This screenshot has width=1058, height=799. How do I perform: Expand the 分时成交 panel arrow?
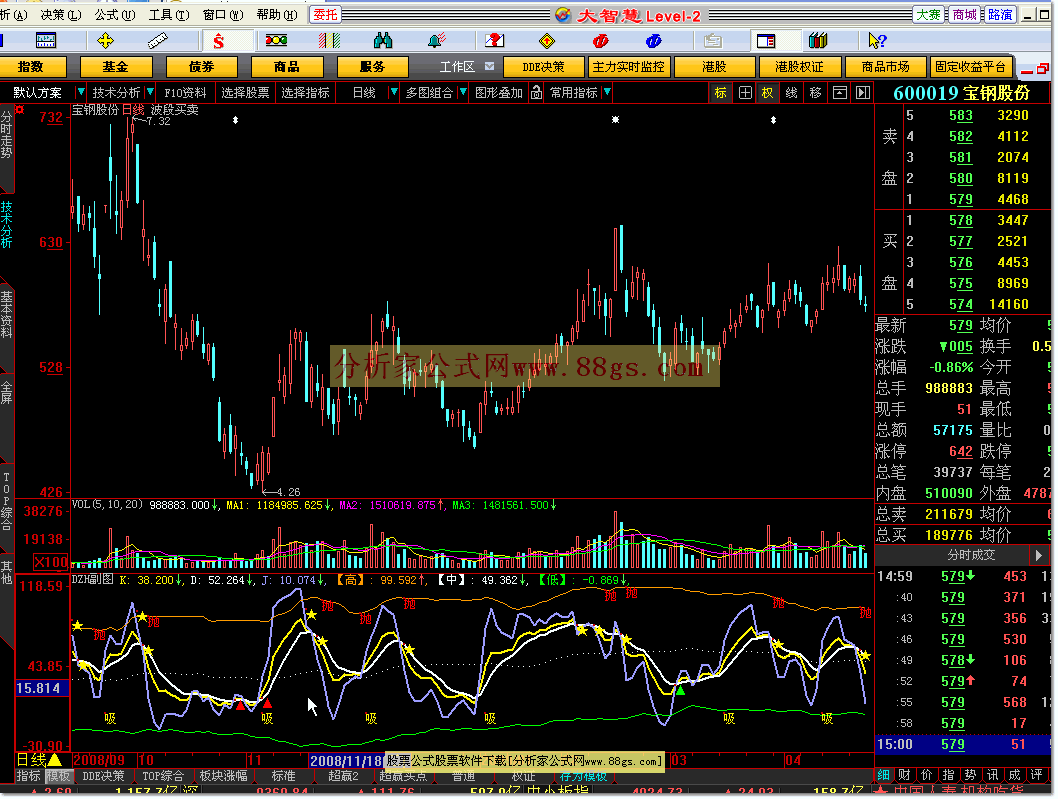pos(1038,555)
